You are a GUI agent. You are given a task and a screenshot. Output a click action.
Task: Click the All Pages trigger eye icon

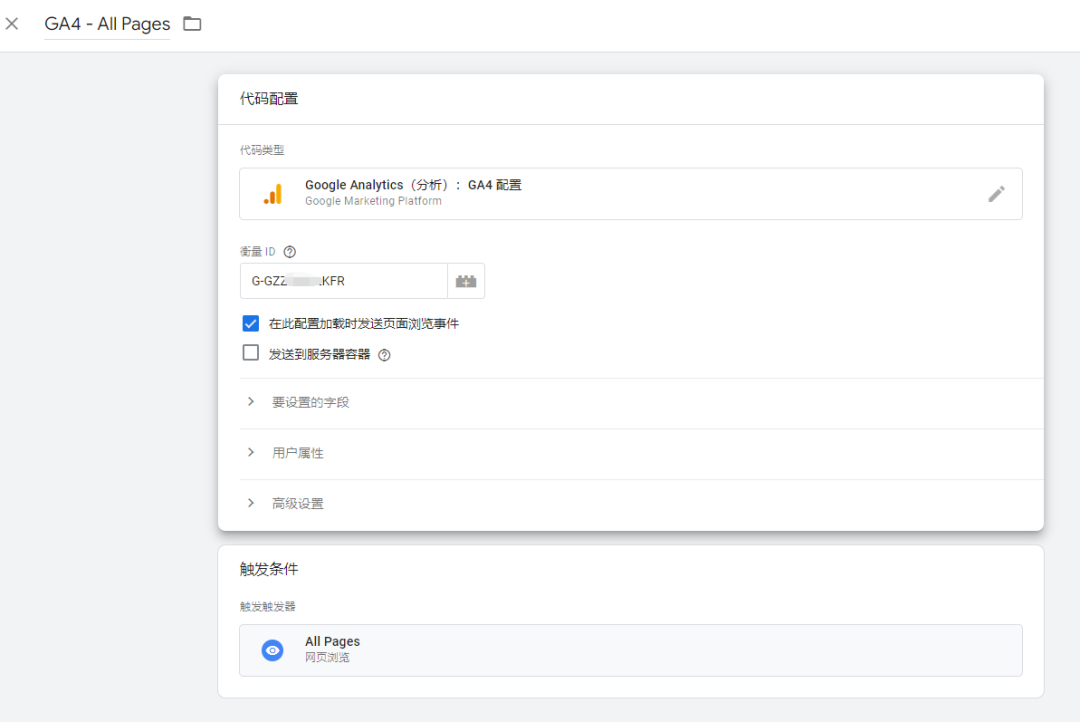tap(272, 649)
